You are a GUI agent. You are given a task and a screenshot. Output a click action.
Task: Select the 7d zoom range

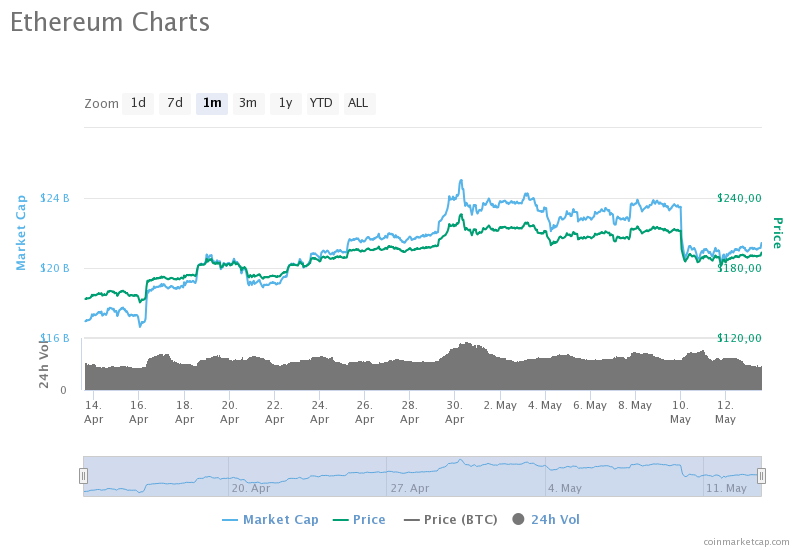coord(175,104)
